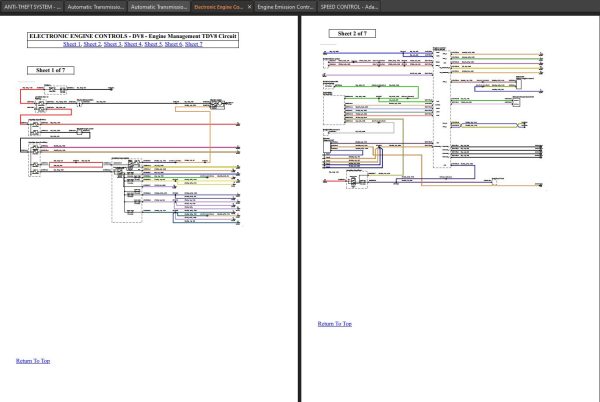Navigate to the Sheet 5 link
The width and height of the screenshot is (600, 402).
coord(153,45)
